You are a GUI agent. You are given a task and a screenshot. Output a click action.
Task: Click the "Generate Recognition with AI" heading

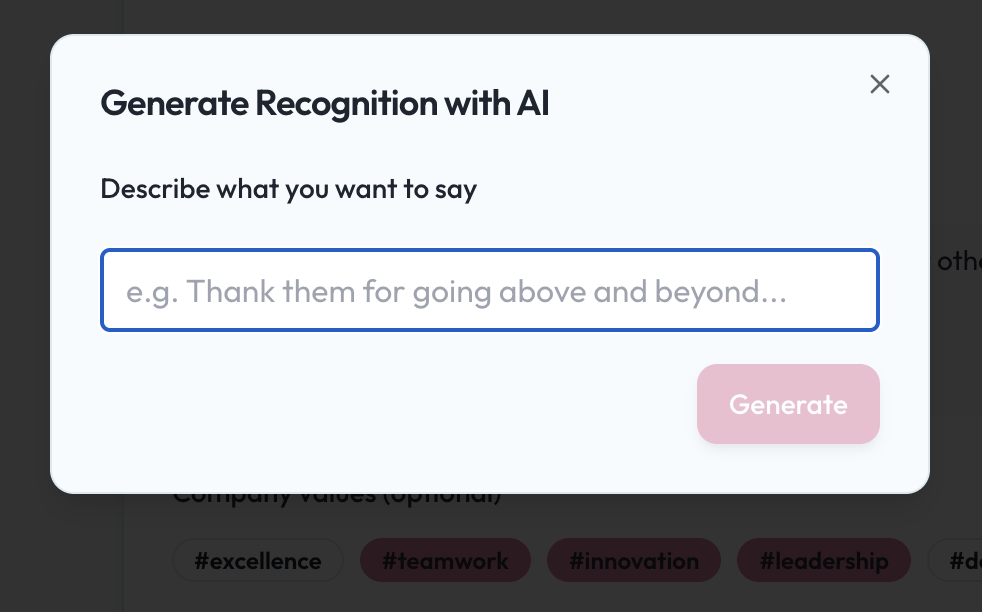tap(325, 103)
